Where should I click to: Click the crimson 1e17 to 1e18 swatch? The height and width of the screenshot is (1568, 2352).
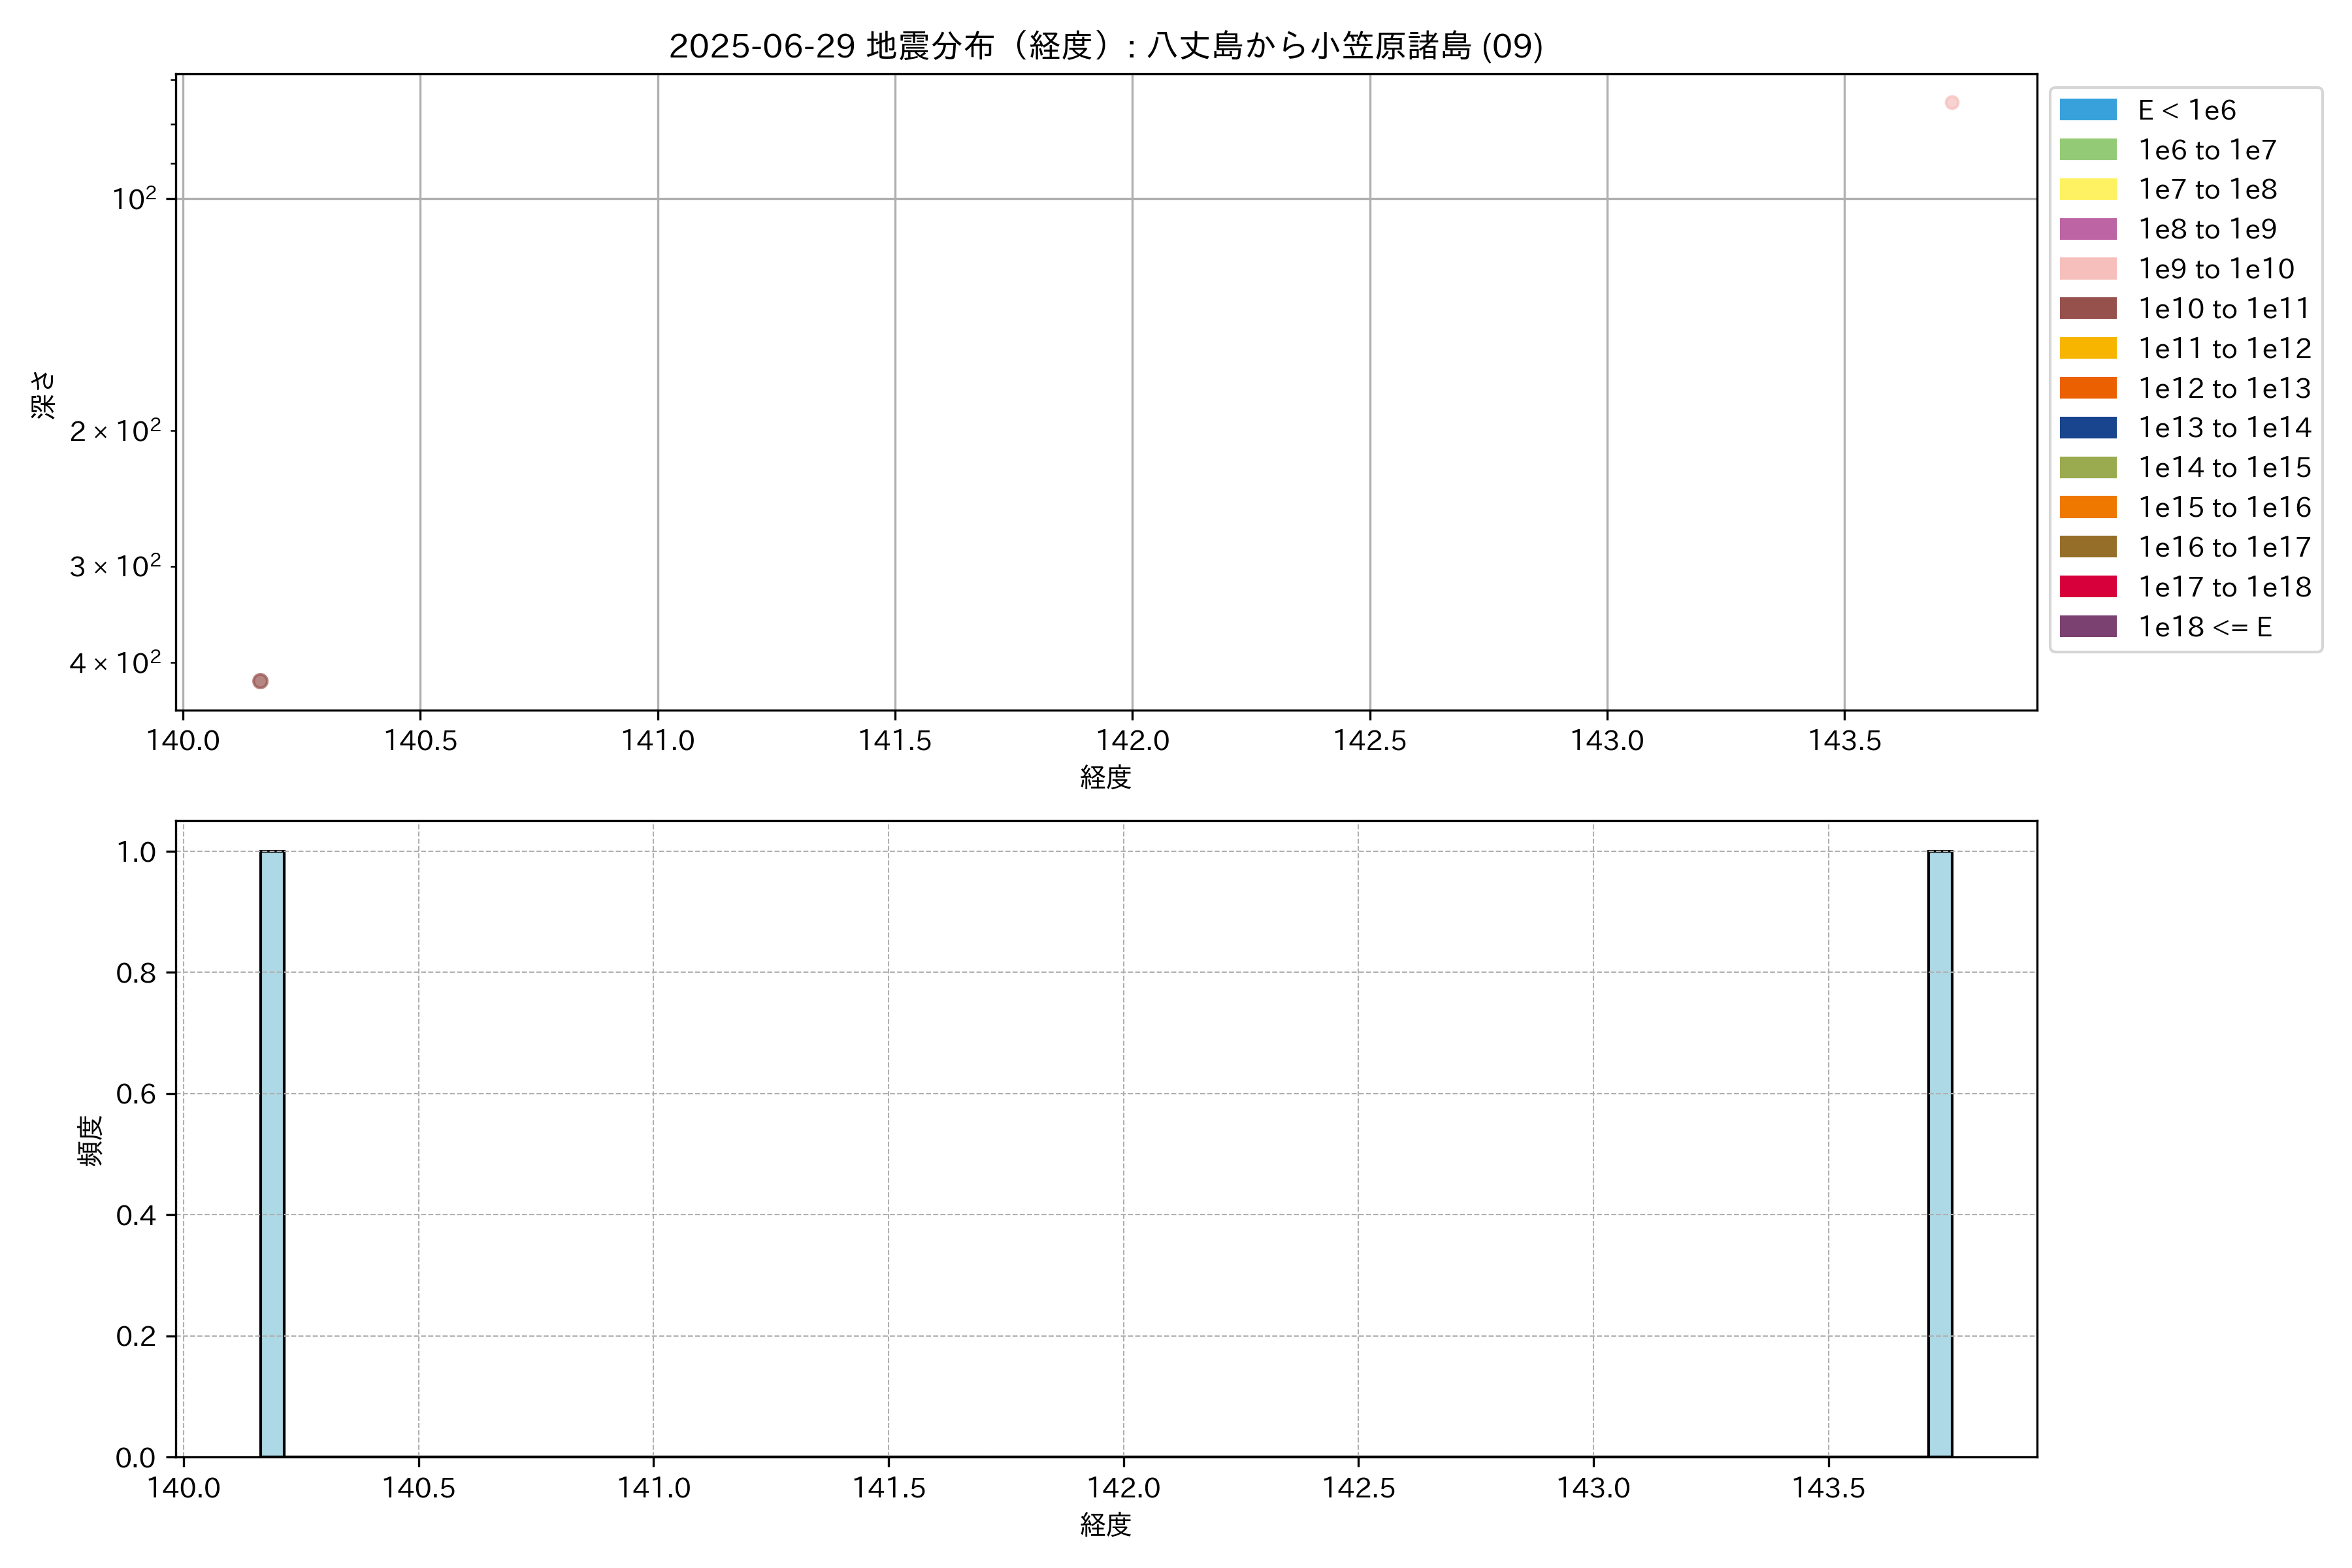point(2088,587)
